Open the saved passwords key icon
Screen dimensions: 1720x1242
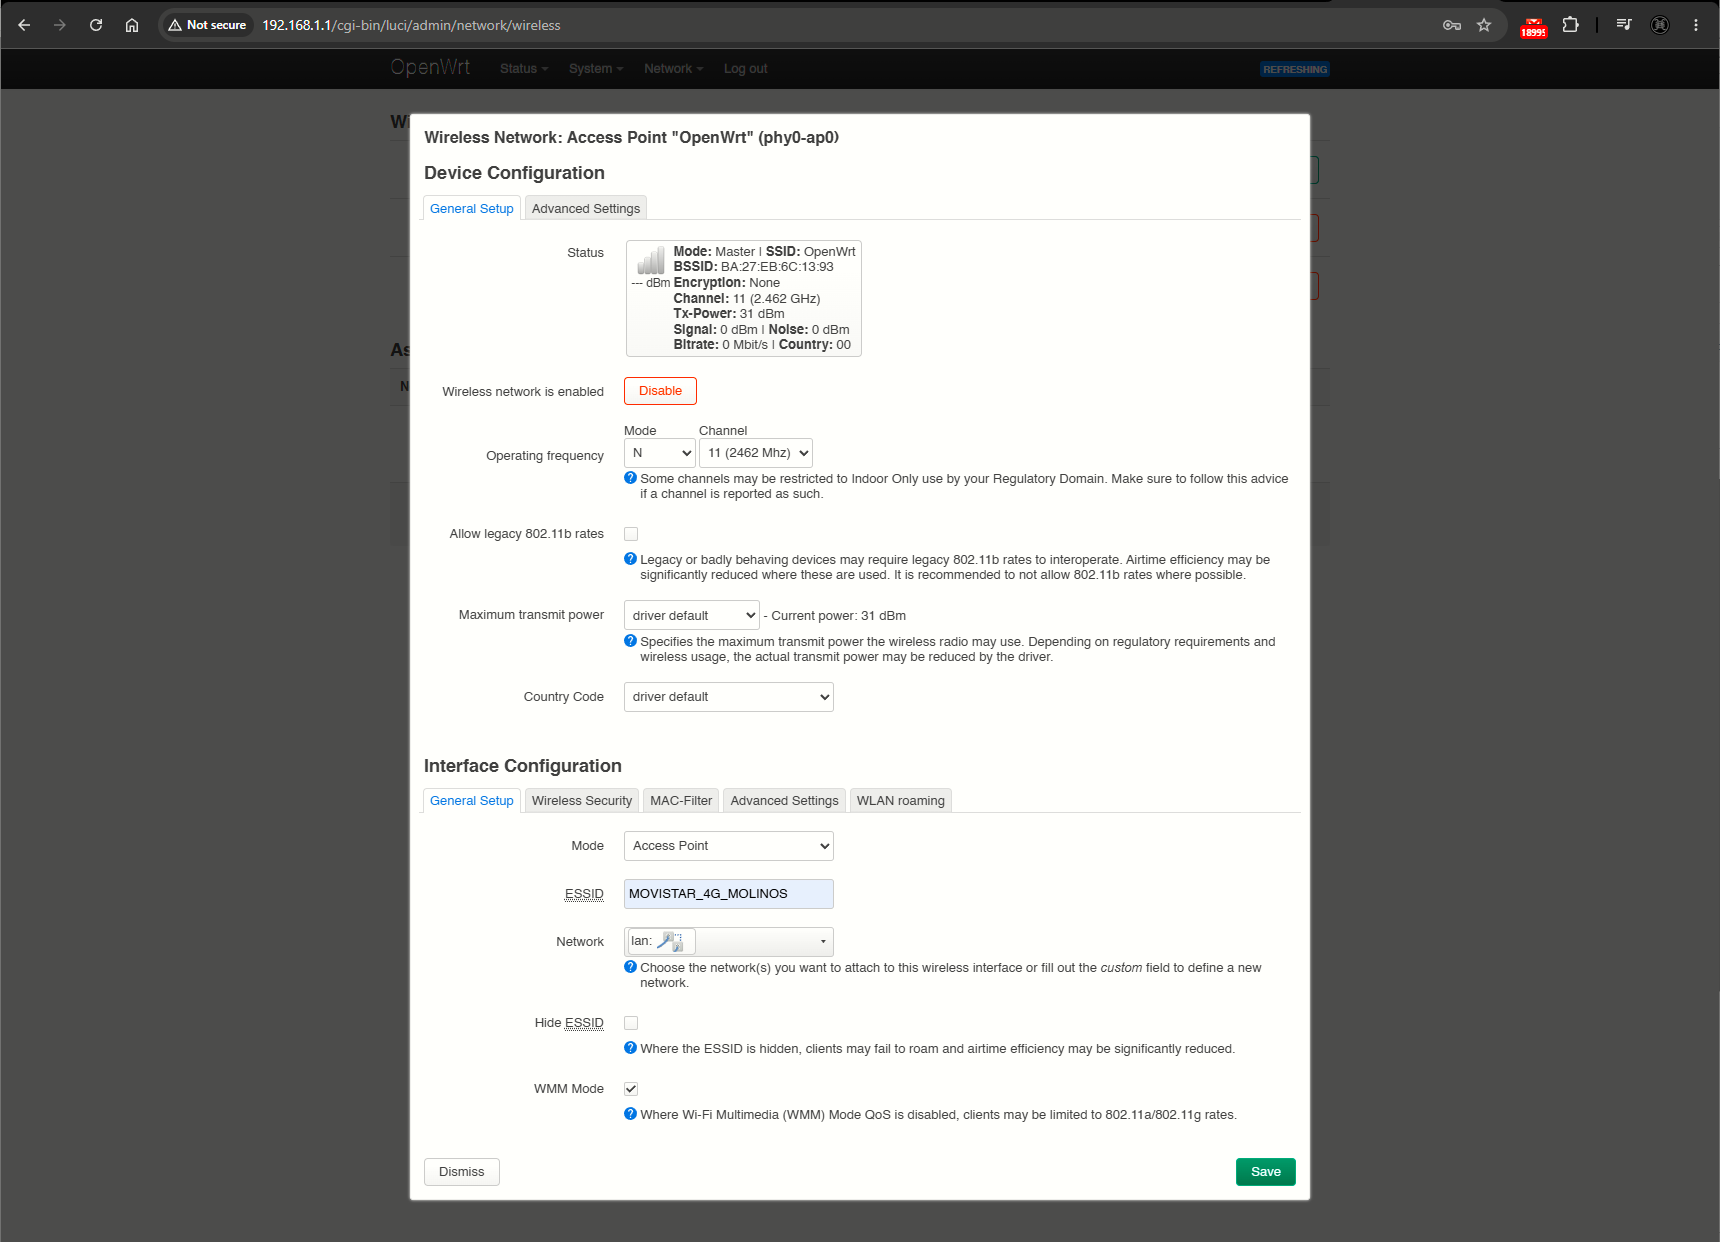[x=1452, y=25]
